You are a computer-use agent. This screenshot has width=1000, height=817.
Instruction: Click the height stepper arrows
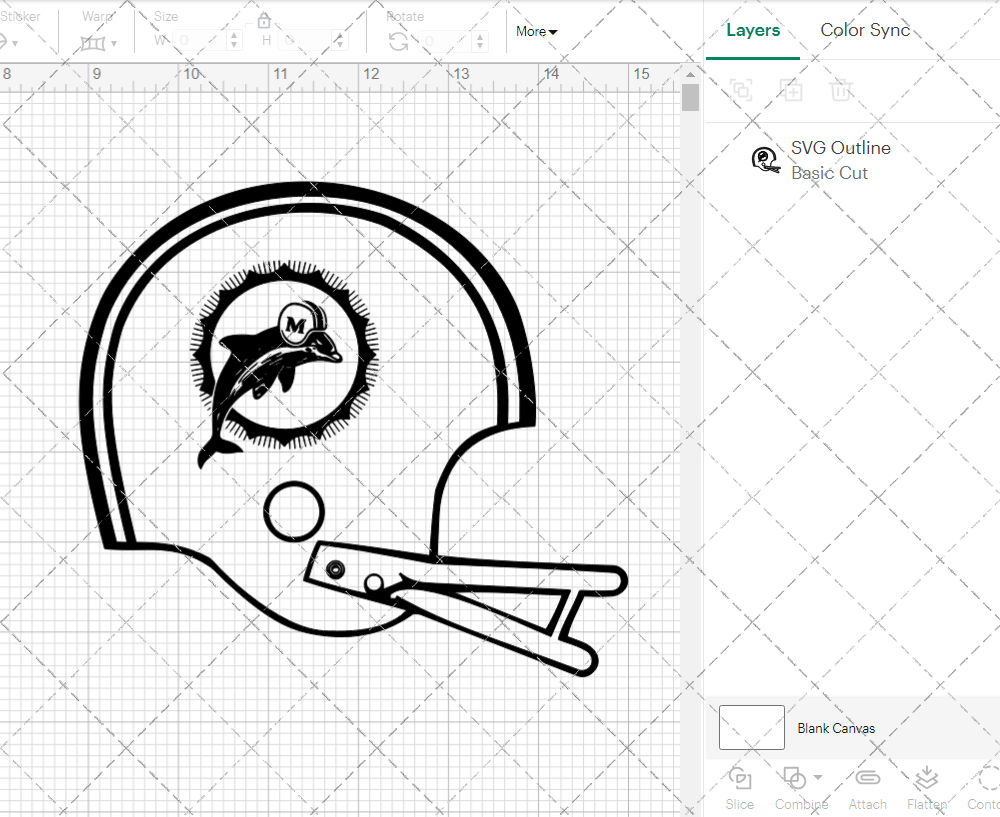pyautogui.click(x=339, y=41)
